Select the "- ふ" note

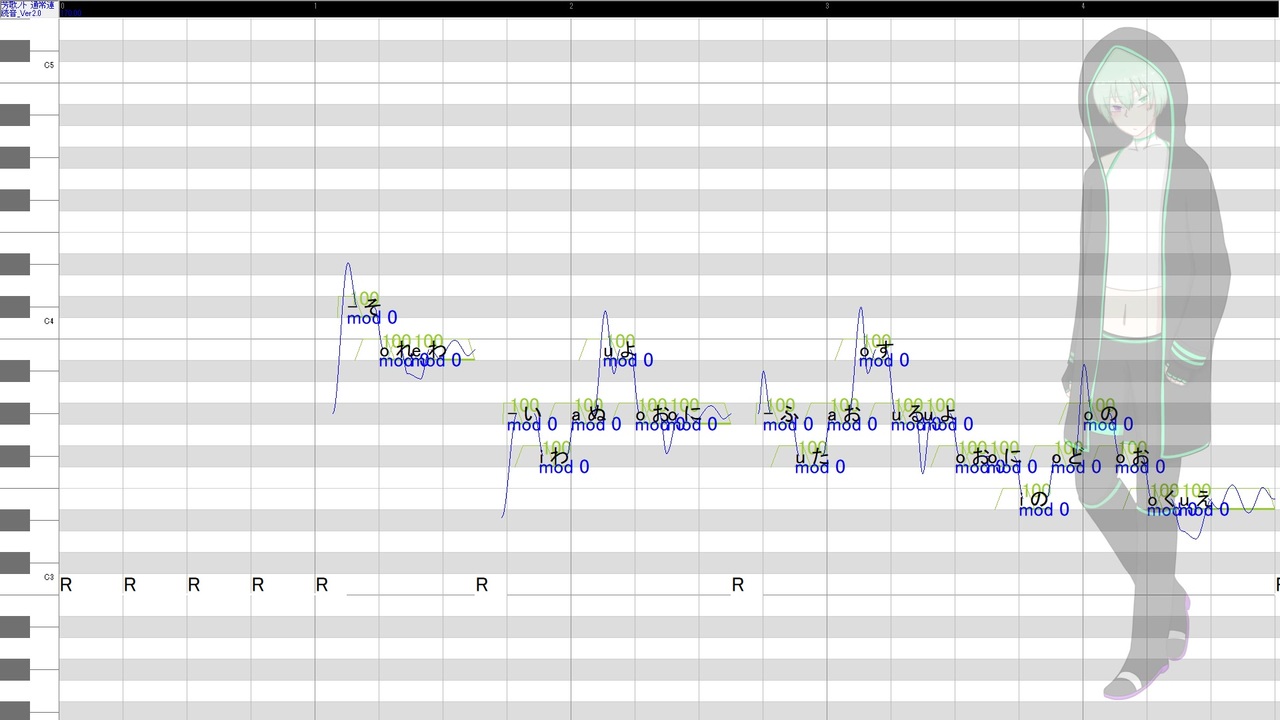[779, 414]
